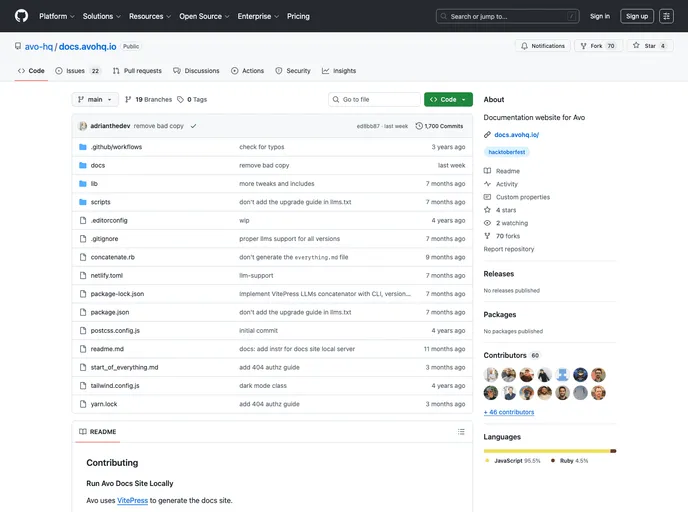The width and height of the screenshot is (688, 512).
Task: Expand the main branch selector dropdown
Action: coord(95,100)
